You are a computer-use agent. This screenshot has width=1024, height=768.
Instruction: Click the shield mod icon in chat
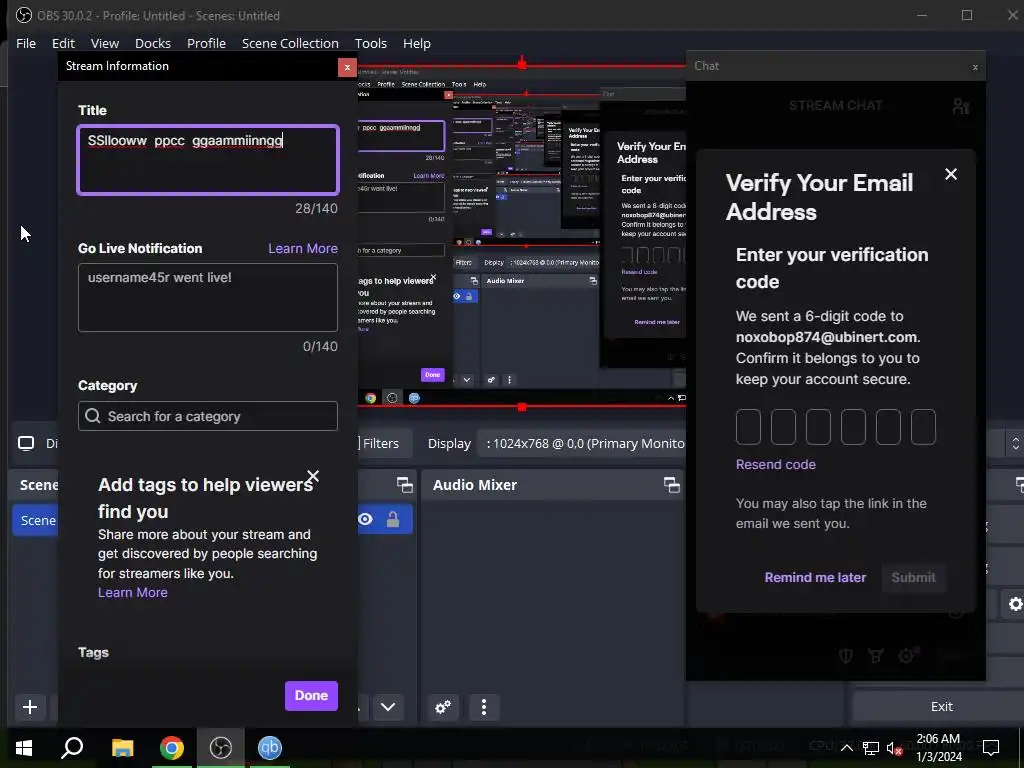(846, 656)
